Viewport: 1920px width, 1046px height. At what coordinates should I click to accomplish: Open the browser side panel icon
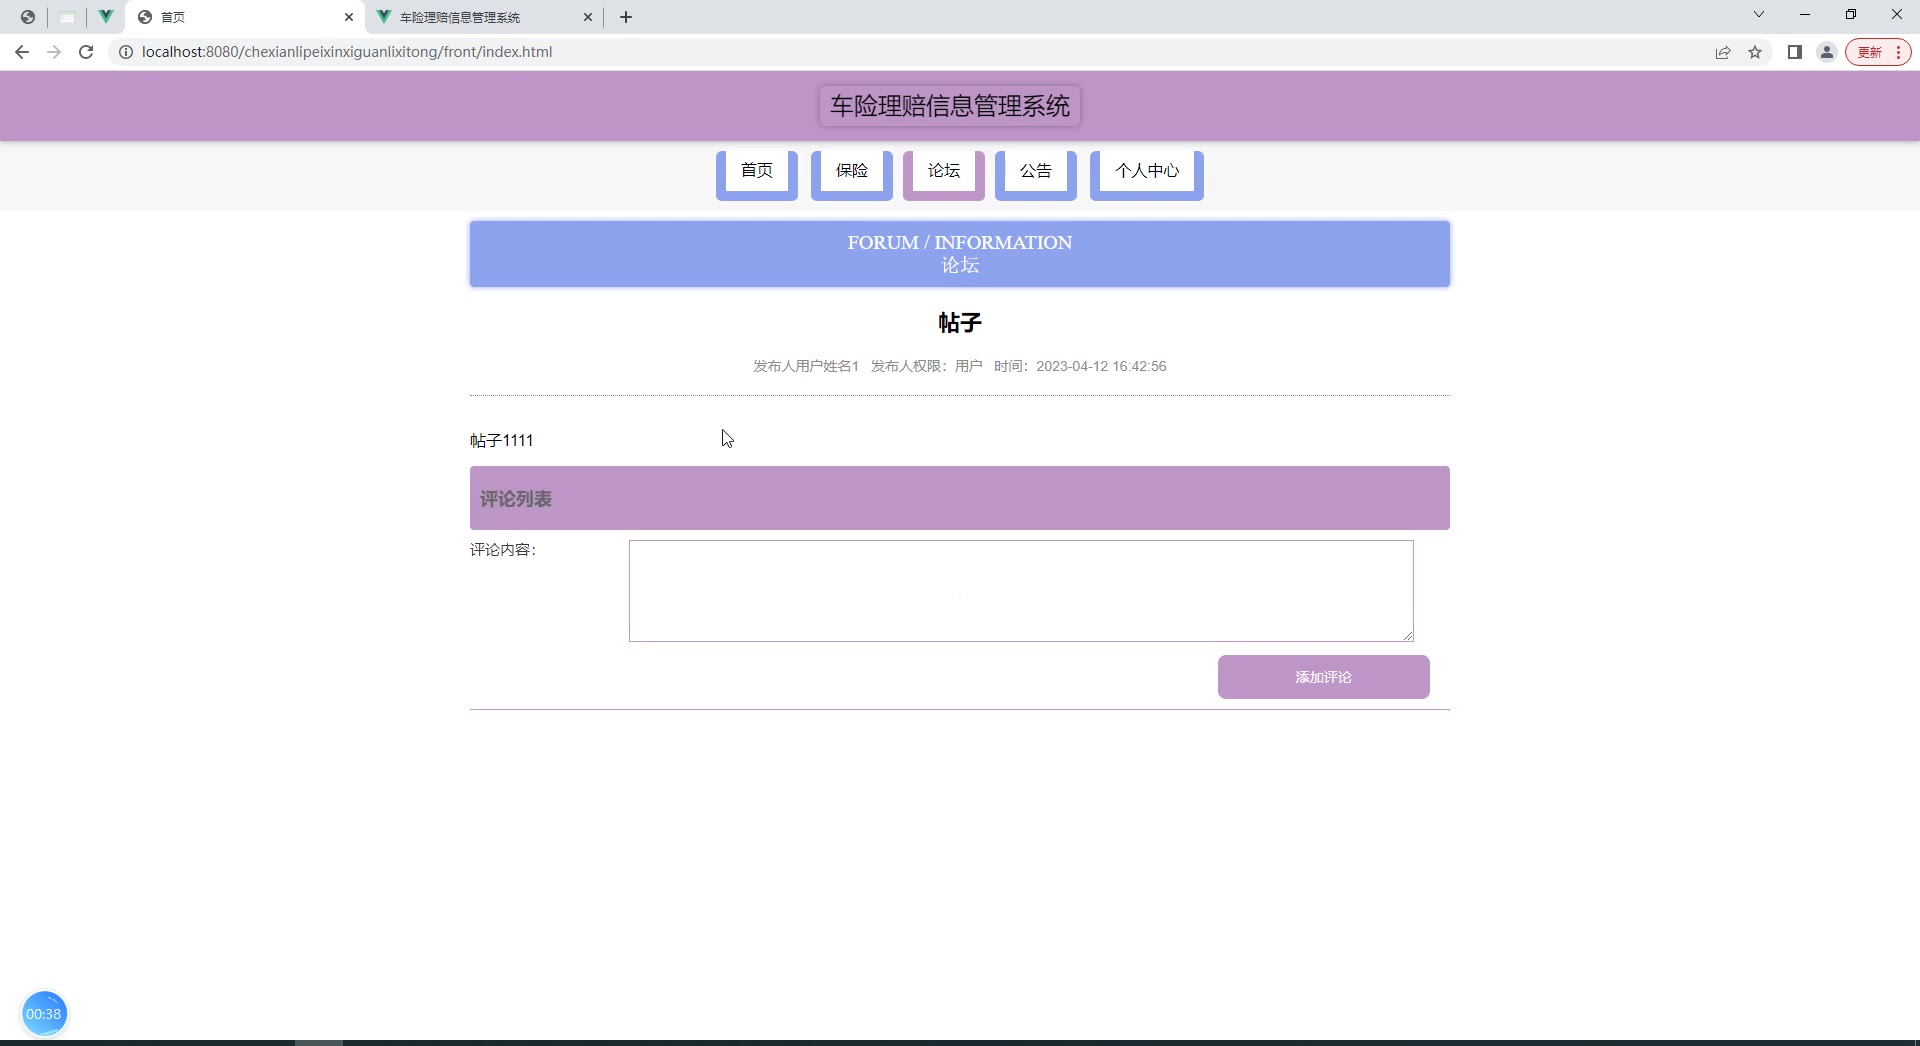point(1795,52)
